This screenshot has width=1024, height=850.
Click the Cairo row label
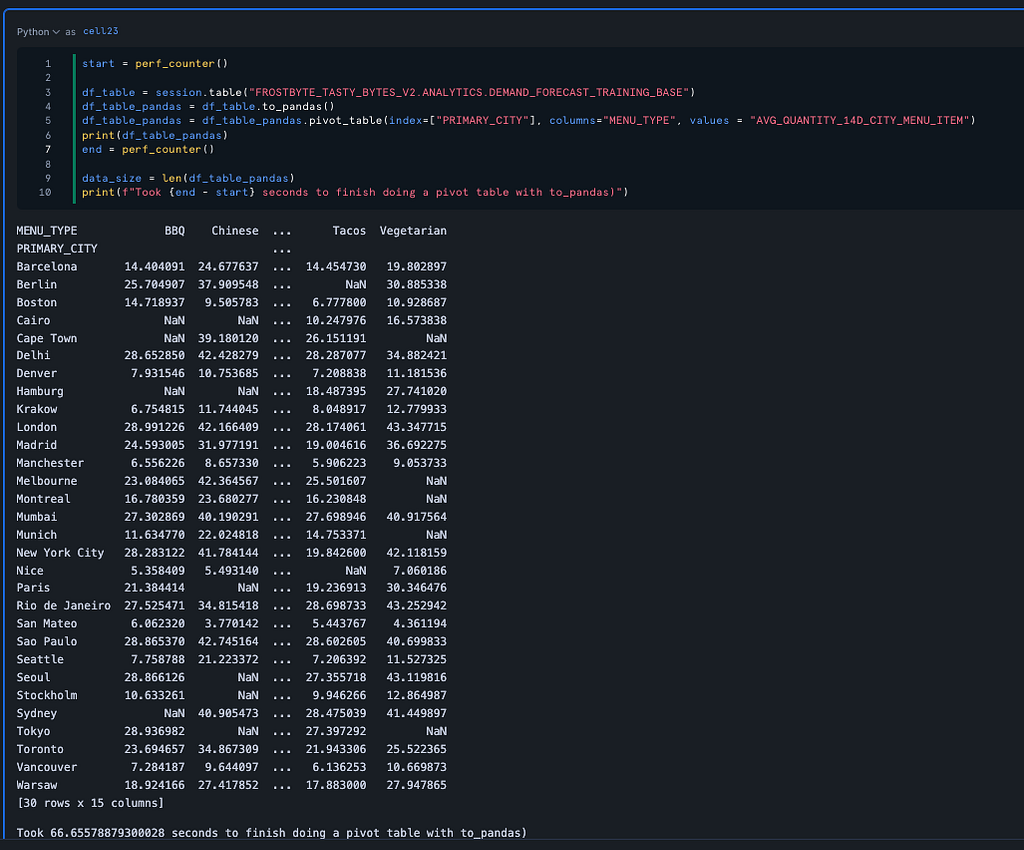[x=33, y=321]
